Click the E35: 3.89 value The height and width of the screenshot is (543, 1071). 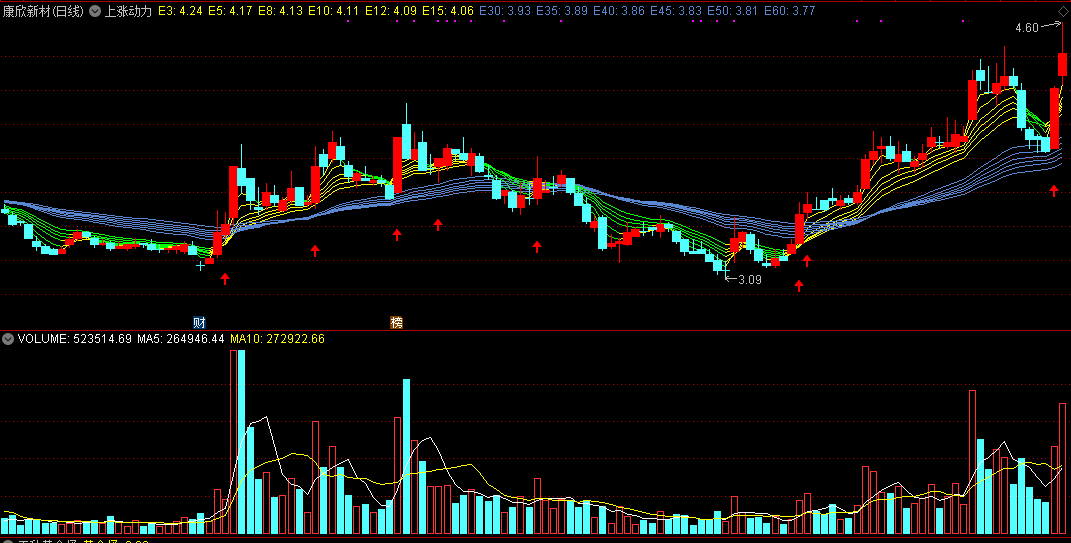point(561,12)
